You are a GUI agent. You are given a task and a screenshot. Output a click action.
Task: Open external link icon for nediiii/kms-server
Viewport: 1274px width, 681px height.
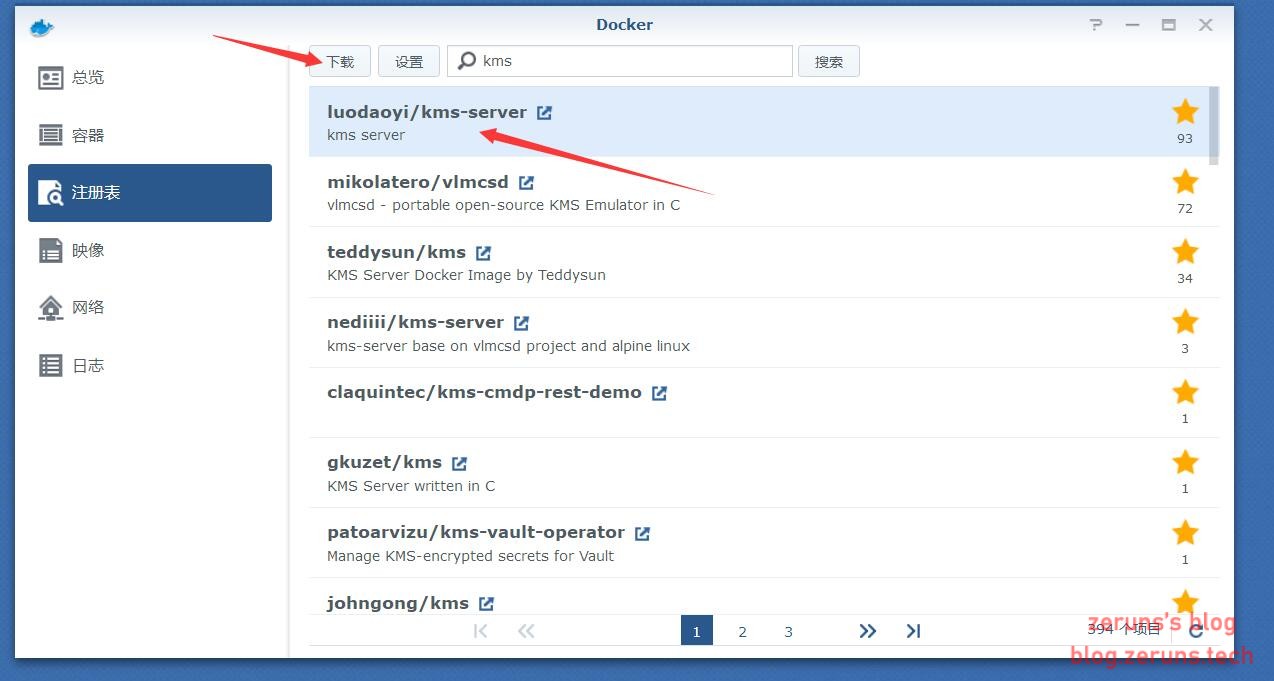(521, 323)
